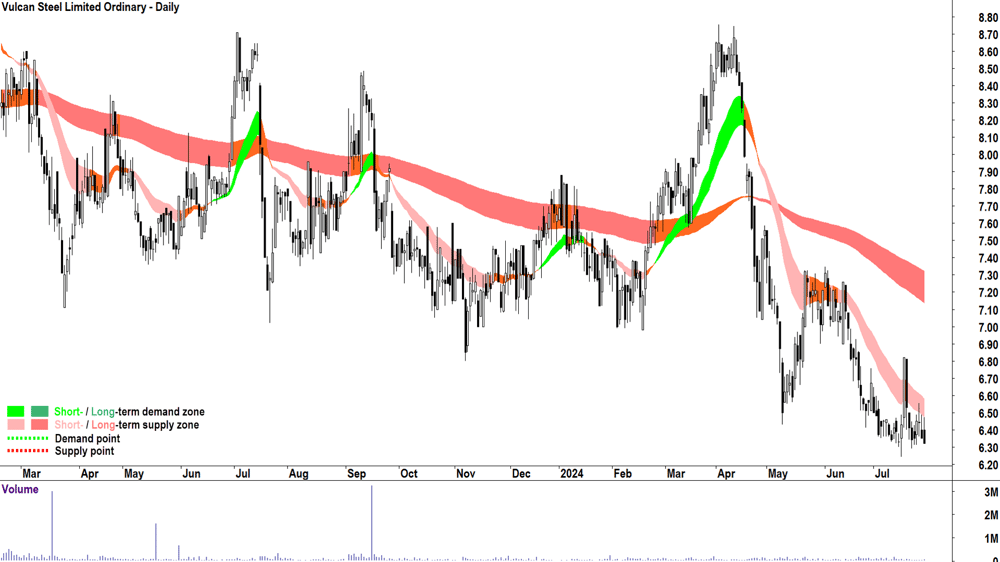This screenshot has height=562, width=1000.
Task: Click the tall volume spike in late March 2023
Action: (x=52, y=526)
